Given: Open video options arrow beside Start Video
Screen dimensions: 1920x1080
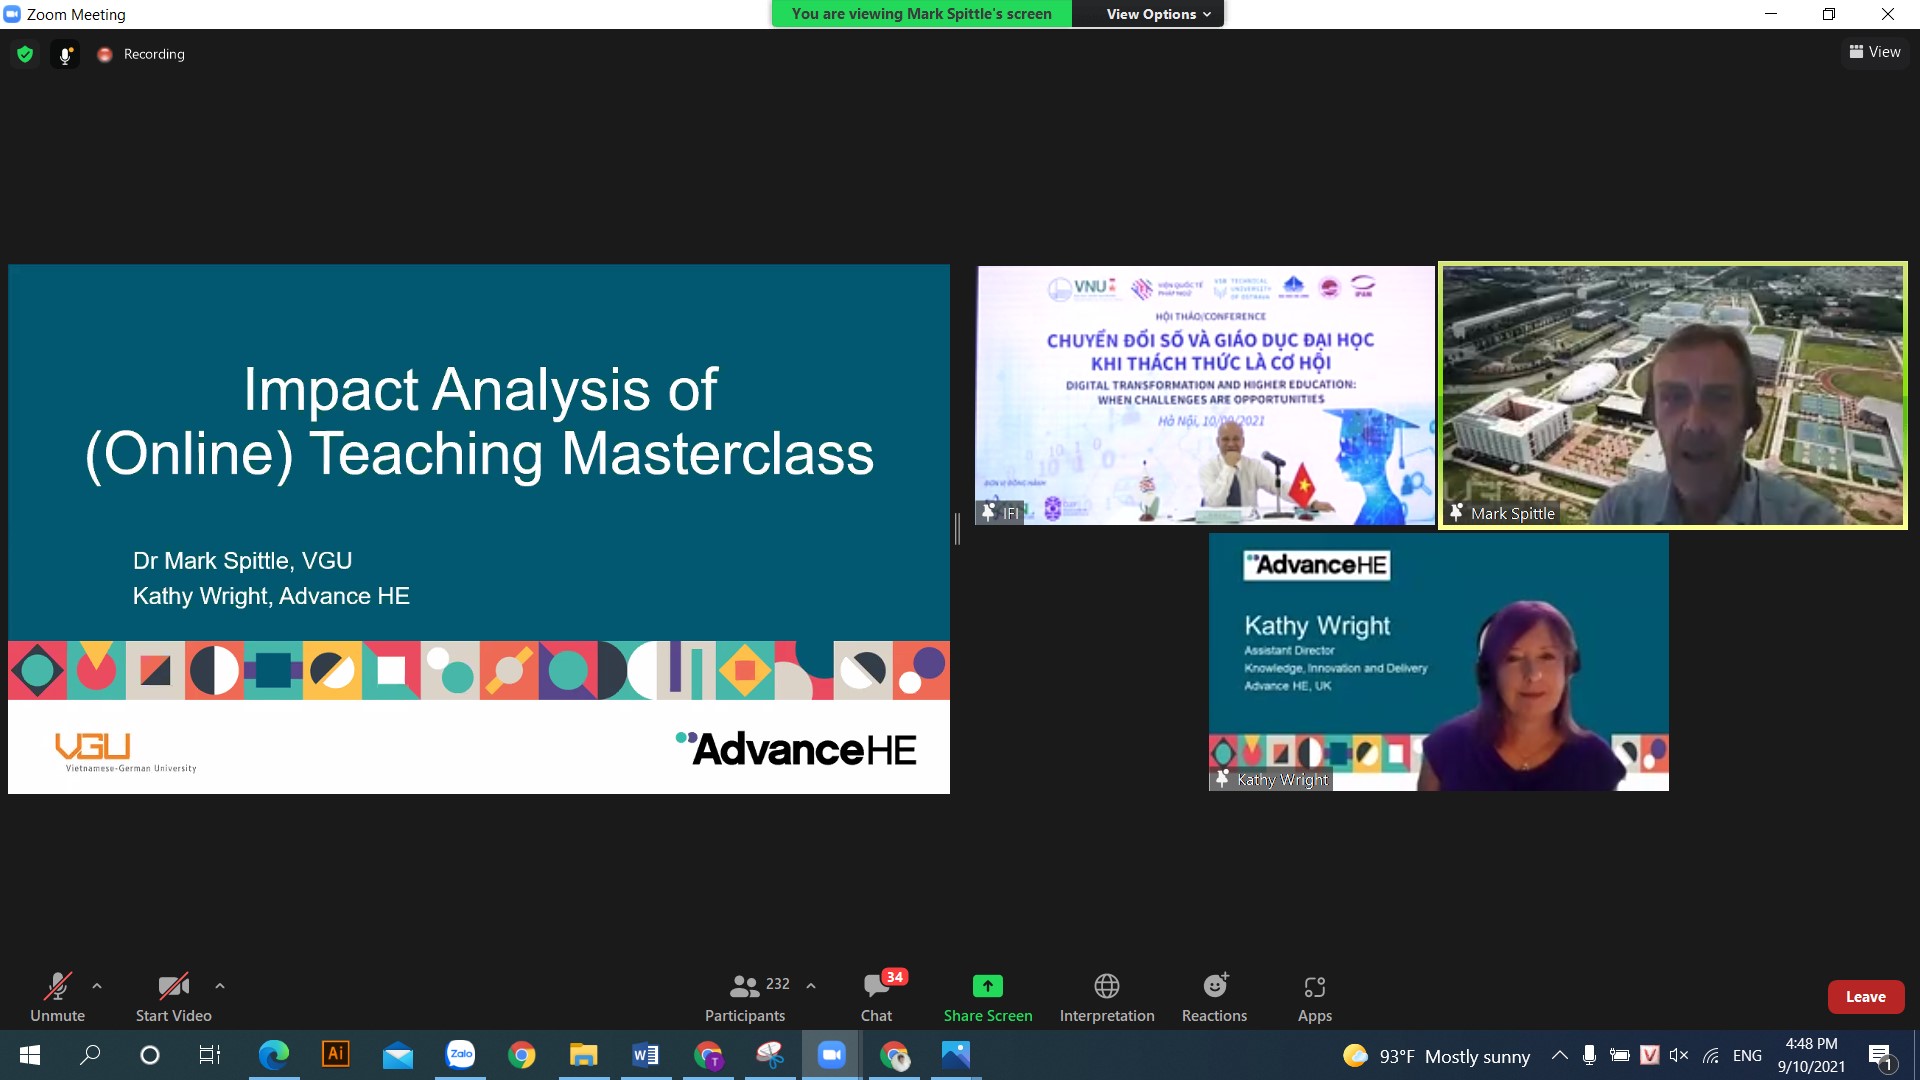Looking at the screenshot, I should (x=220, y=986).
